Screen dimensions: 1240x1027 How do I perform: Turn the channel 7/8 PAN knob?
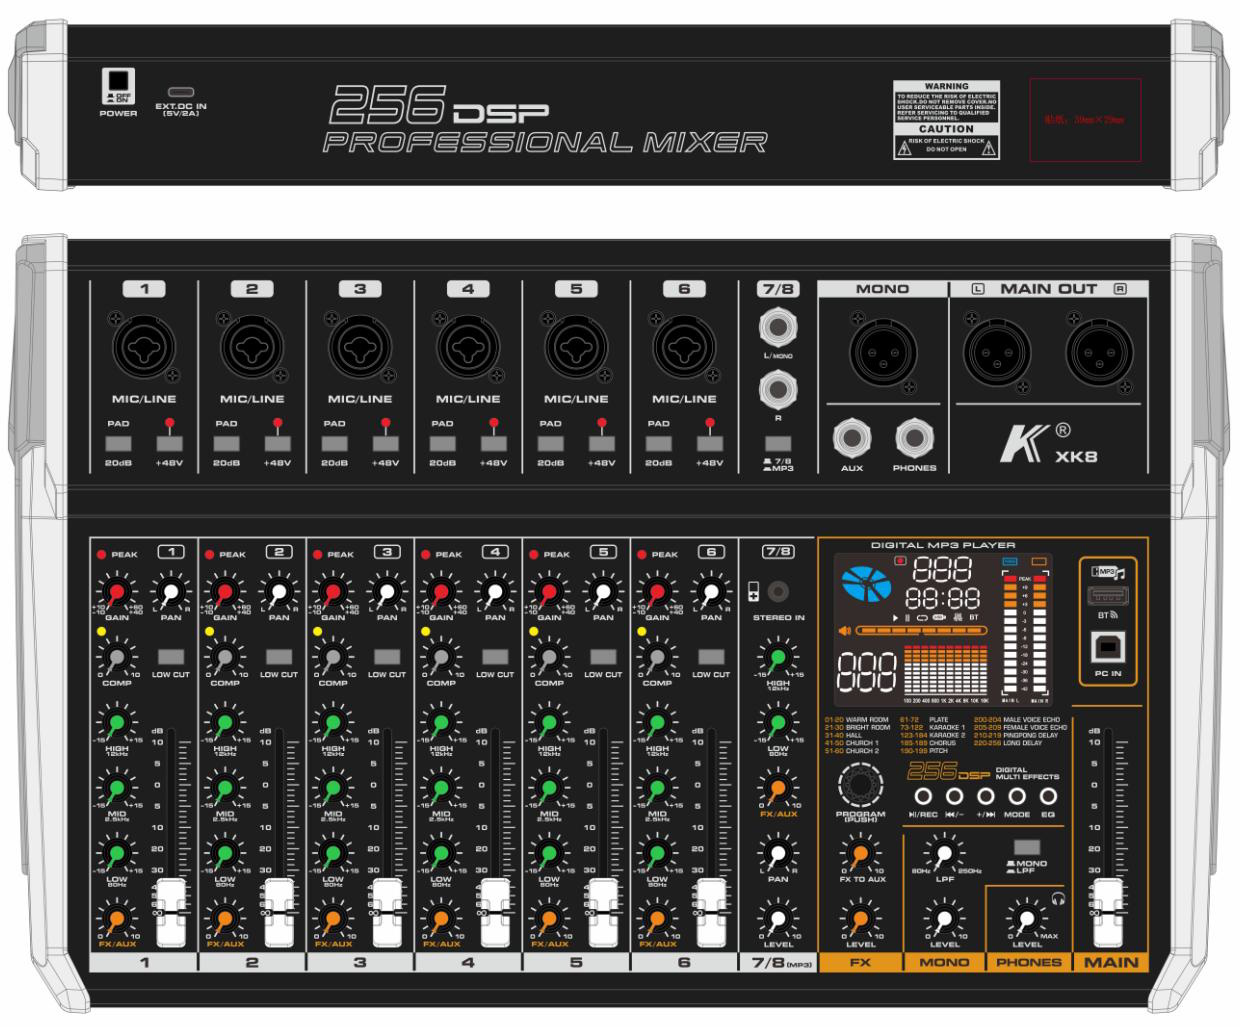click(x=778, y=854)
